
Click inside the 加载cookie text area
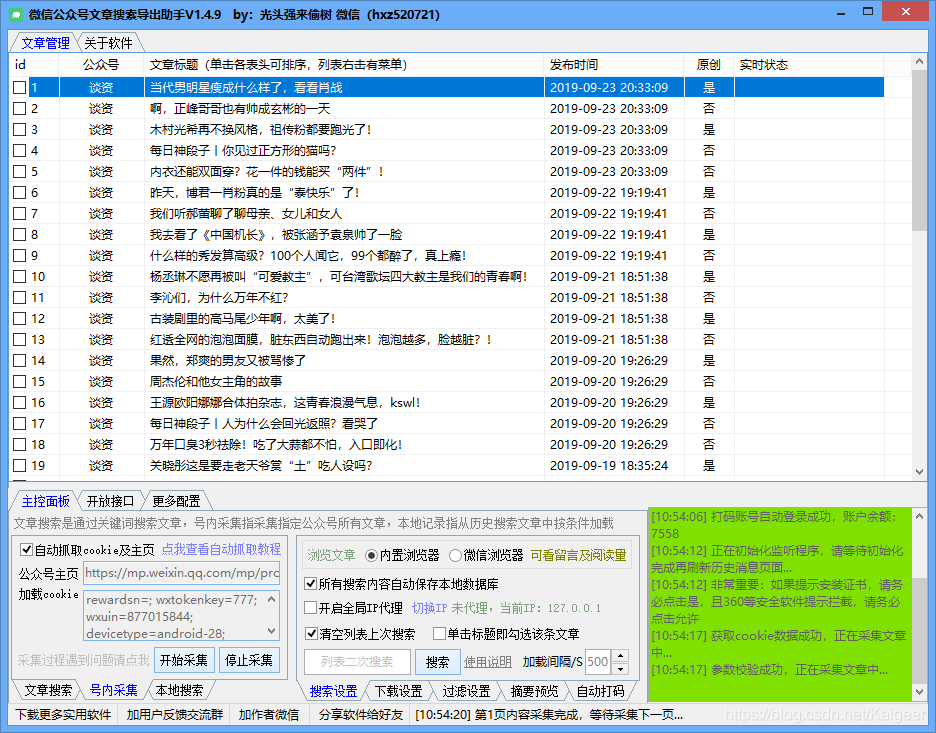point(174,616)
